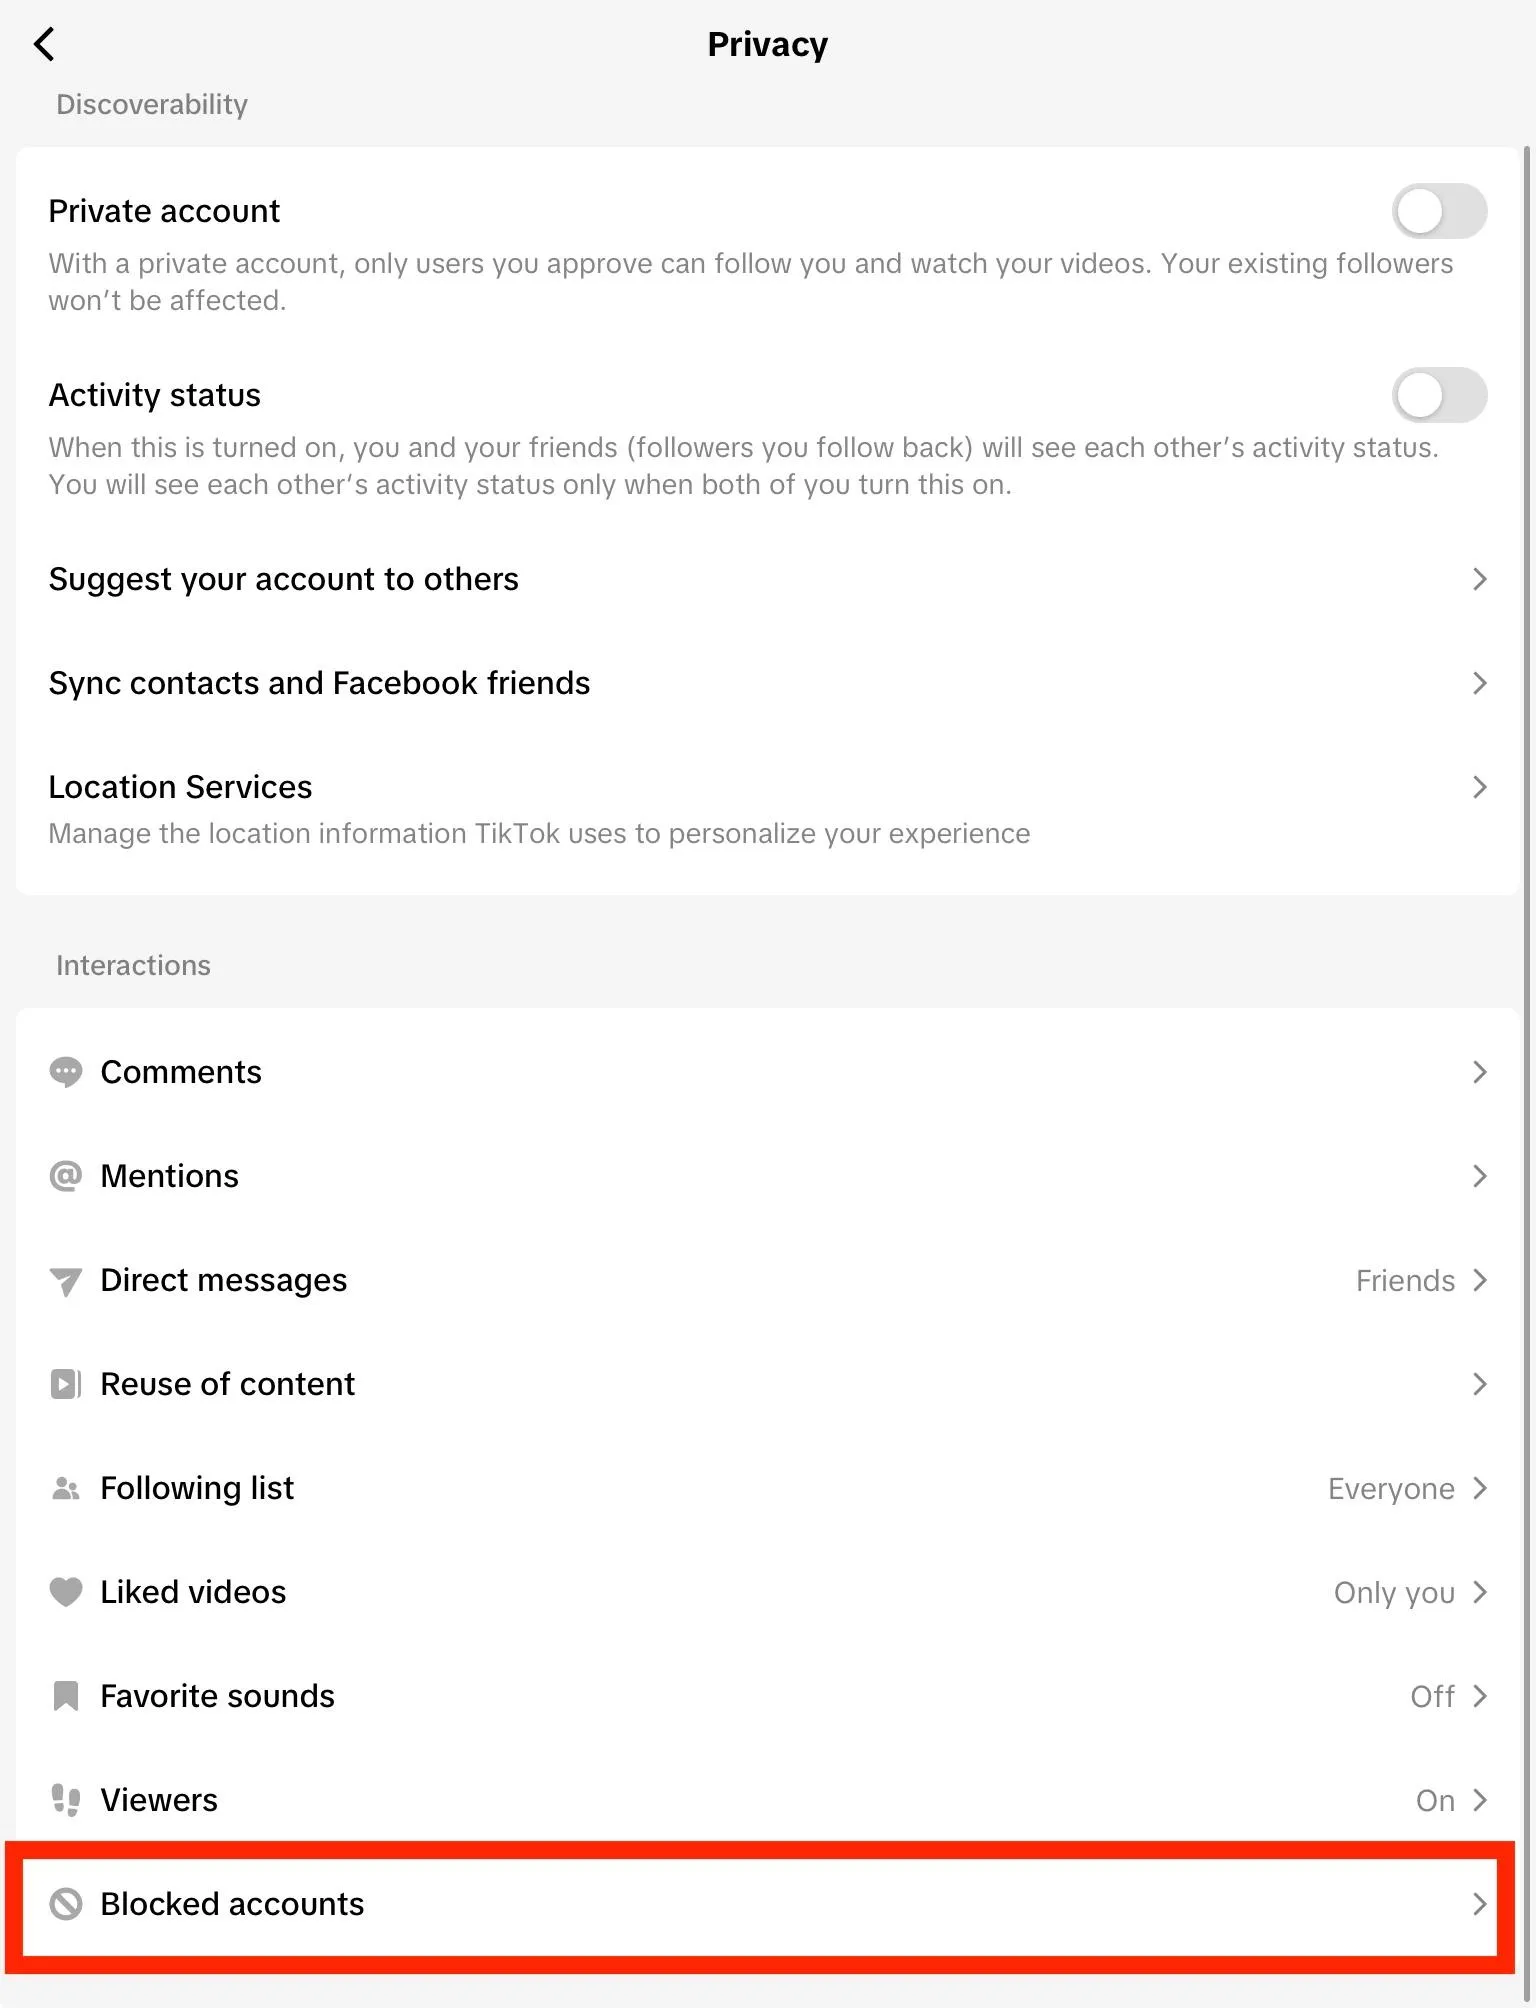
Task: Click the Reuse of content icon
Action: coord(66,1384)
